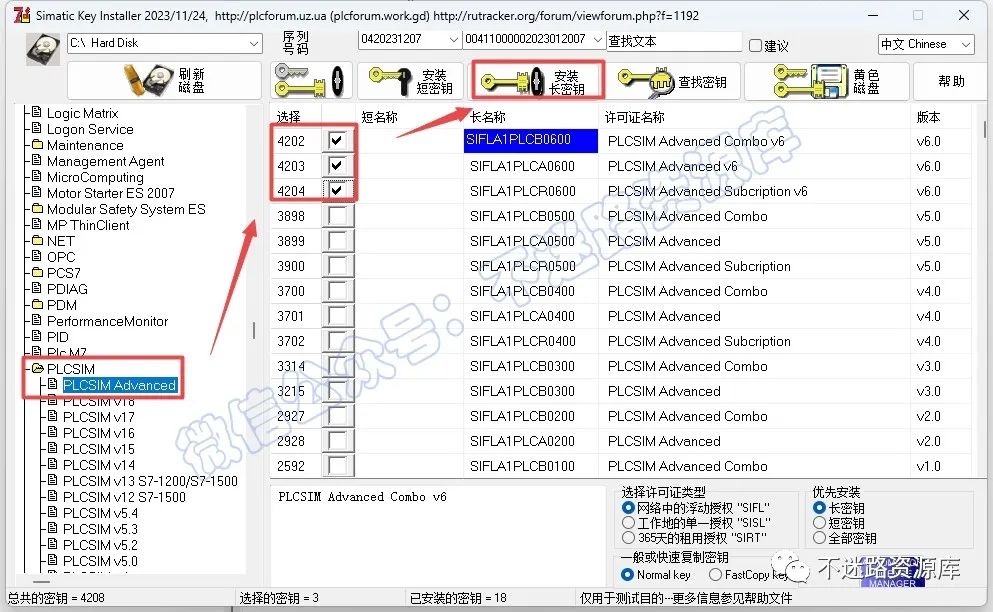Click the unlabeled two-keys toolbar button

[x=310, y=80]
